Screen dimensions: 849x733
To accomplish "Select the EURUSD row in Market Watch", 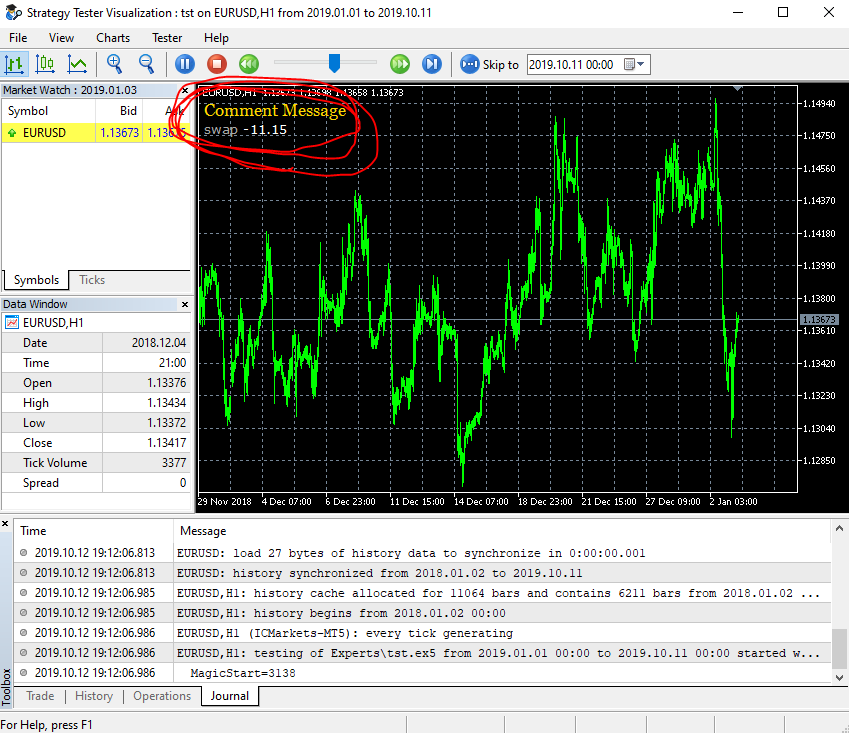I will (x=96, y=133).
